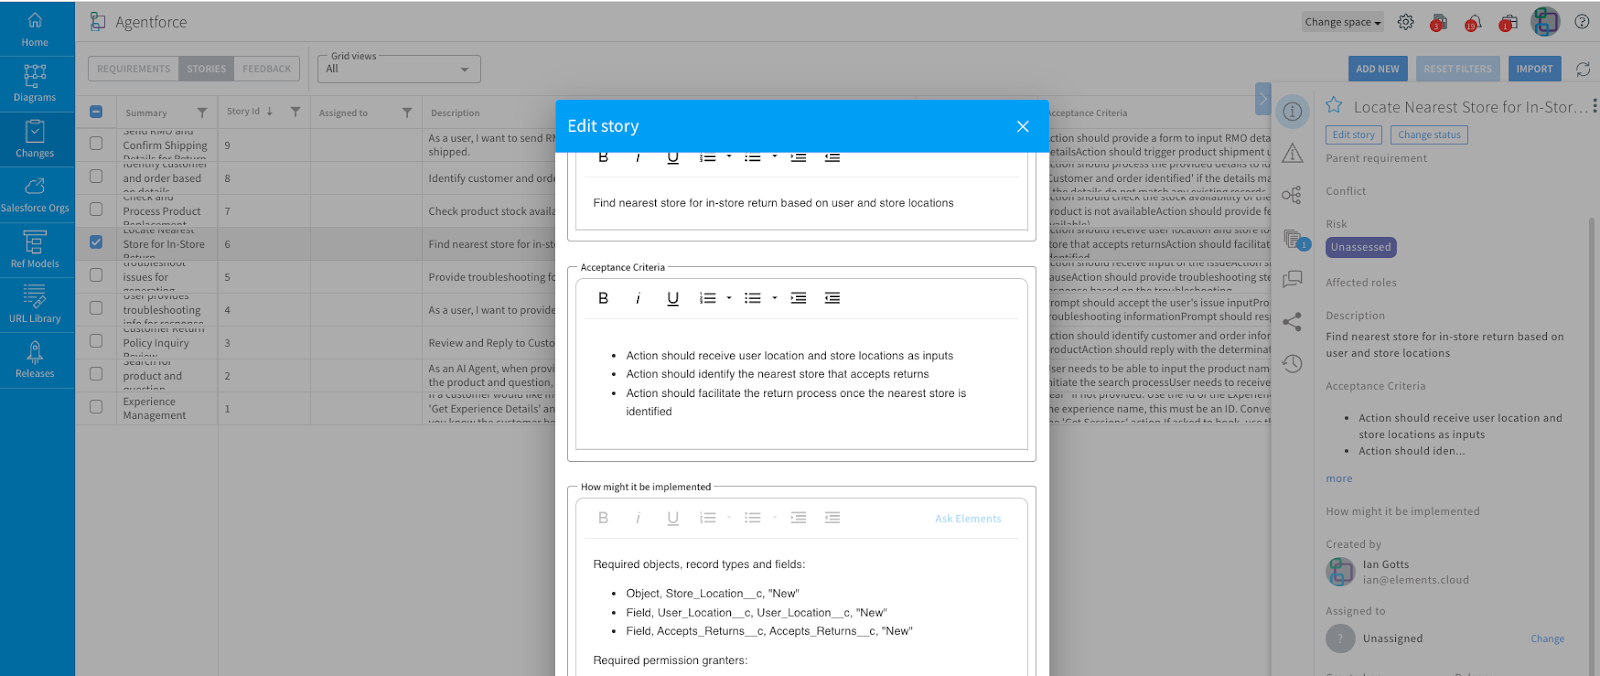
Task: Apply italic in Acceptance Criteria editor
Action: coord(638,298)
